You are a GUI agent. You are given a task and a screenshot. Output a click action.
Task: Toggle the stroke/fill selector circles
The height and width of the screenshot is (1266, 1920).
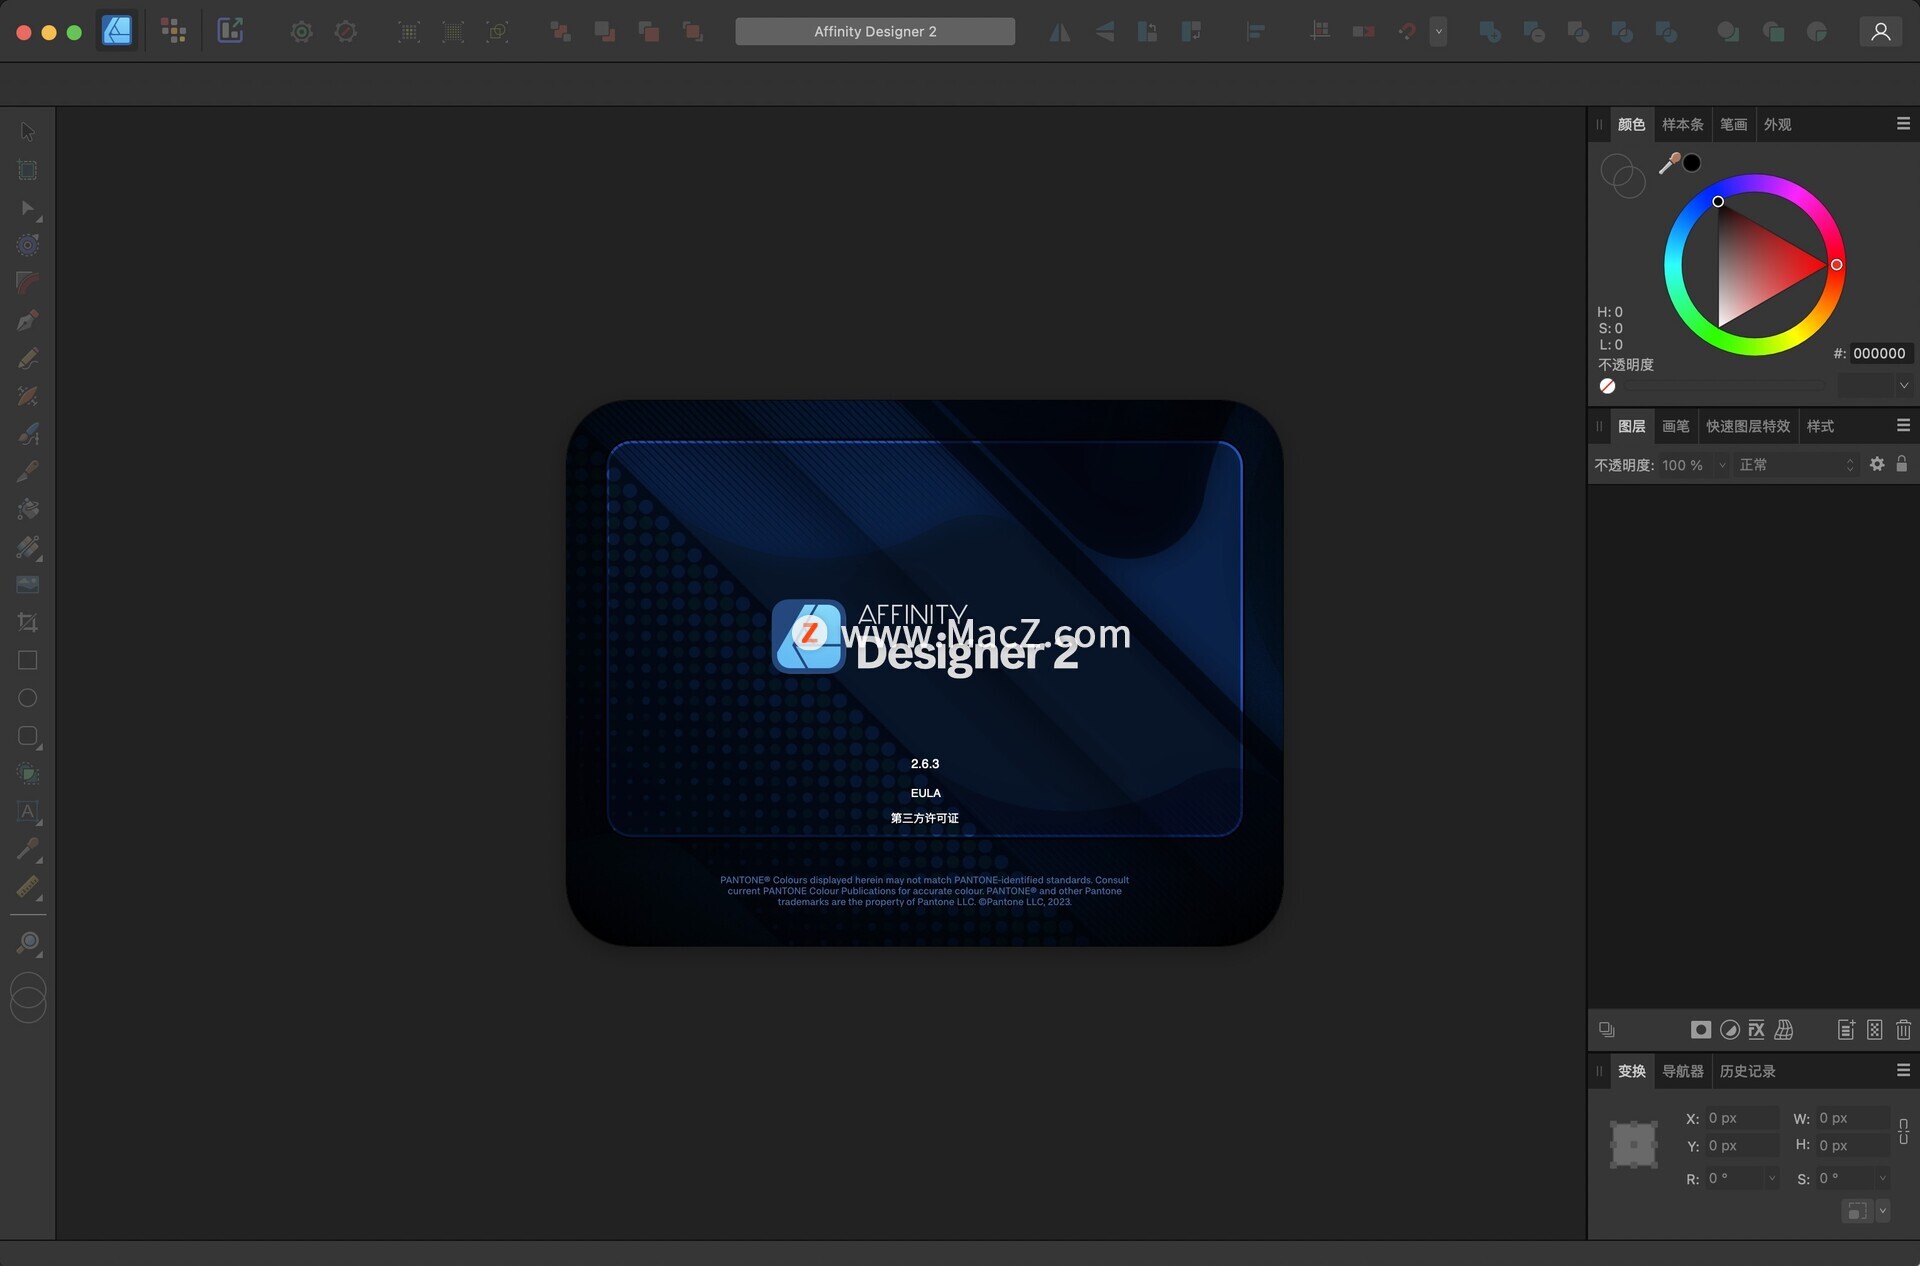coord(1622,176)
